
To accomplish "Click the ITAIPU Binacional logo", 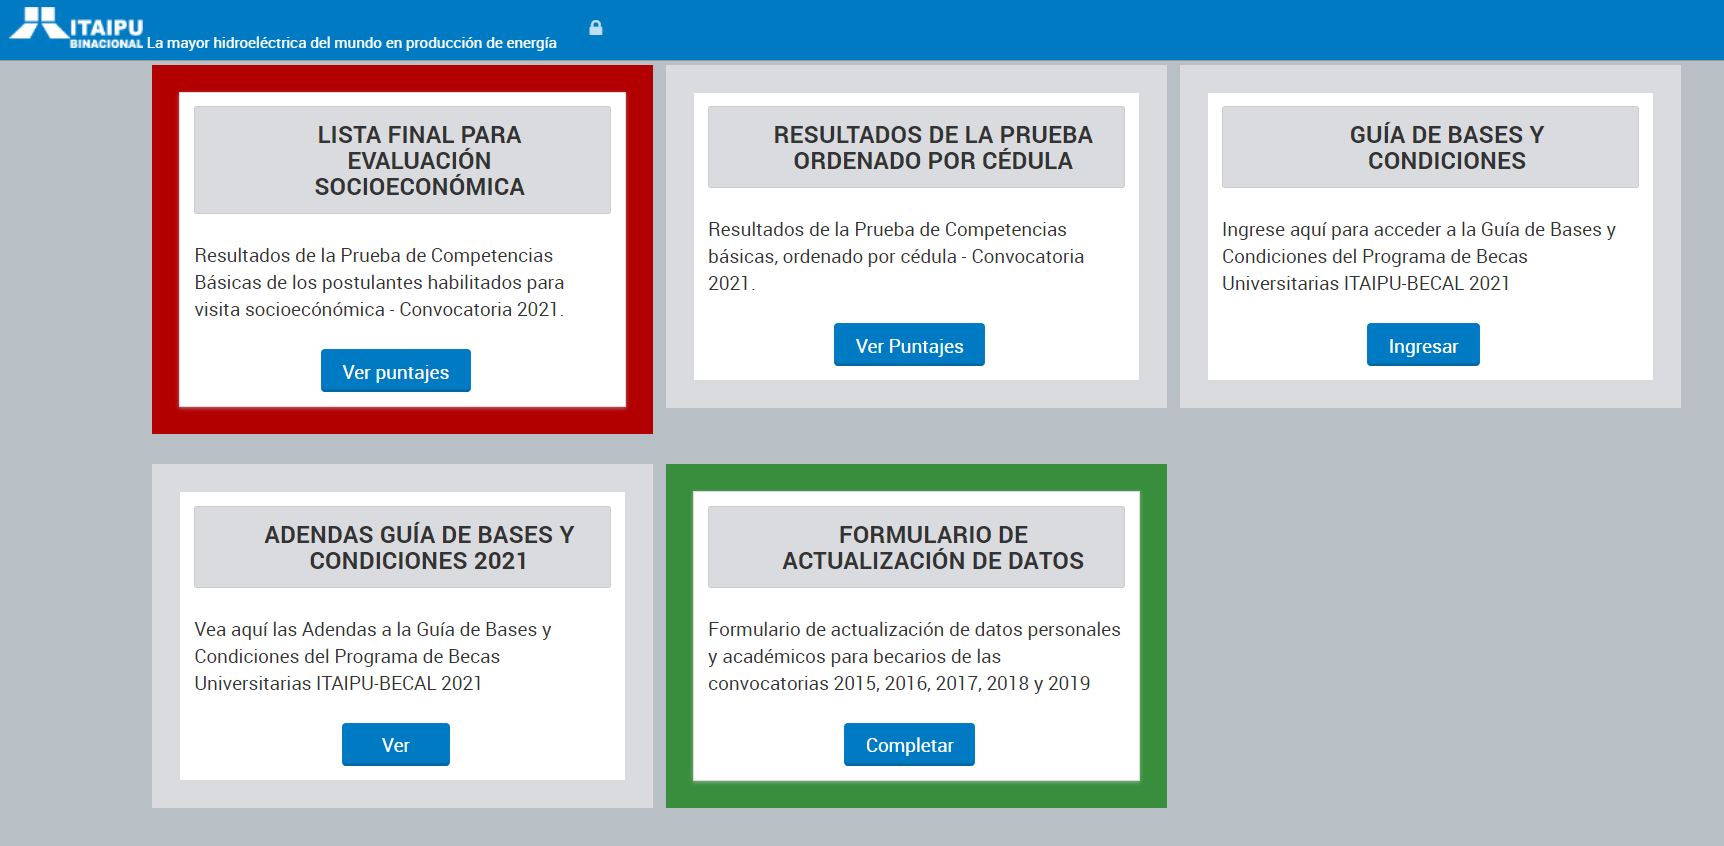I will coord(77,27).
